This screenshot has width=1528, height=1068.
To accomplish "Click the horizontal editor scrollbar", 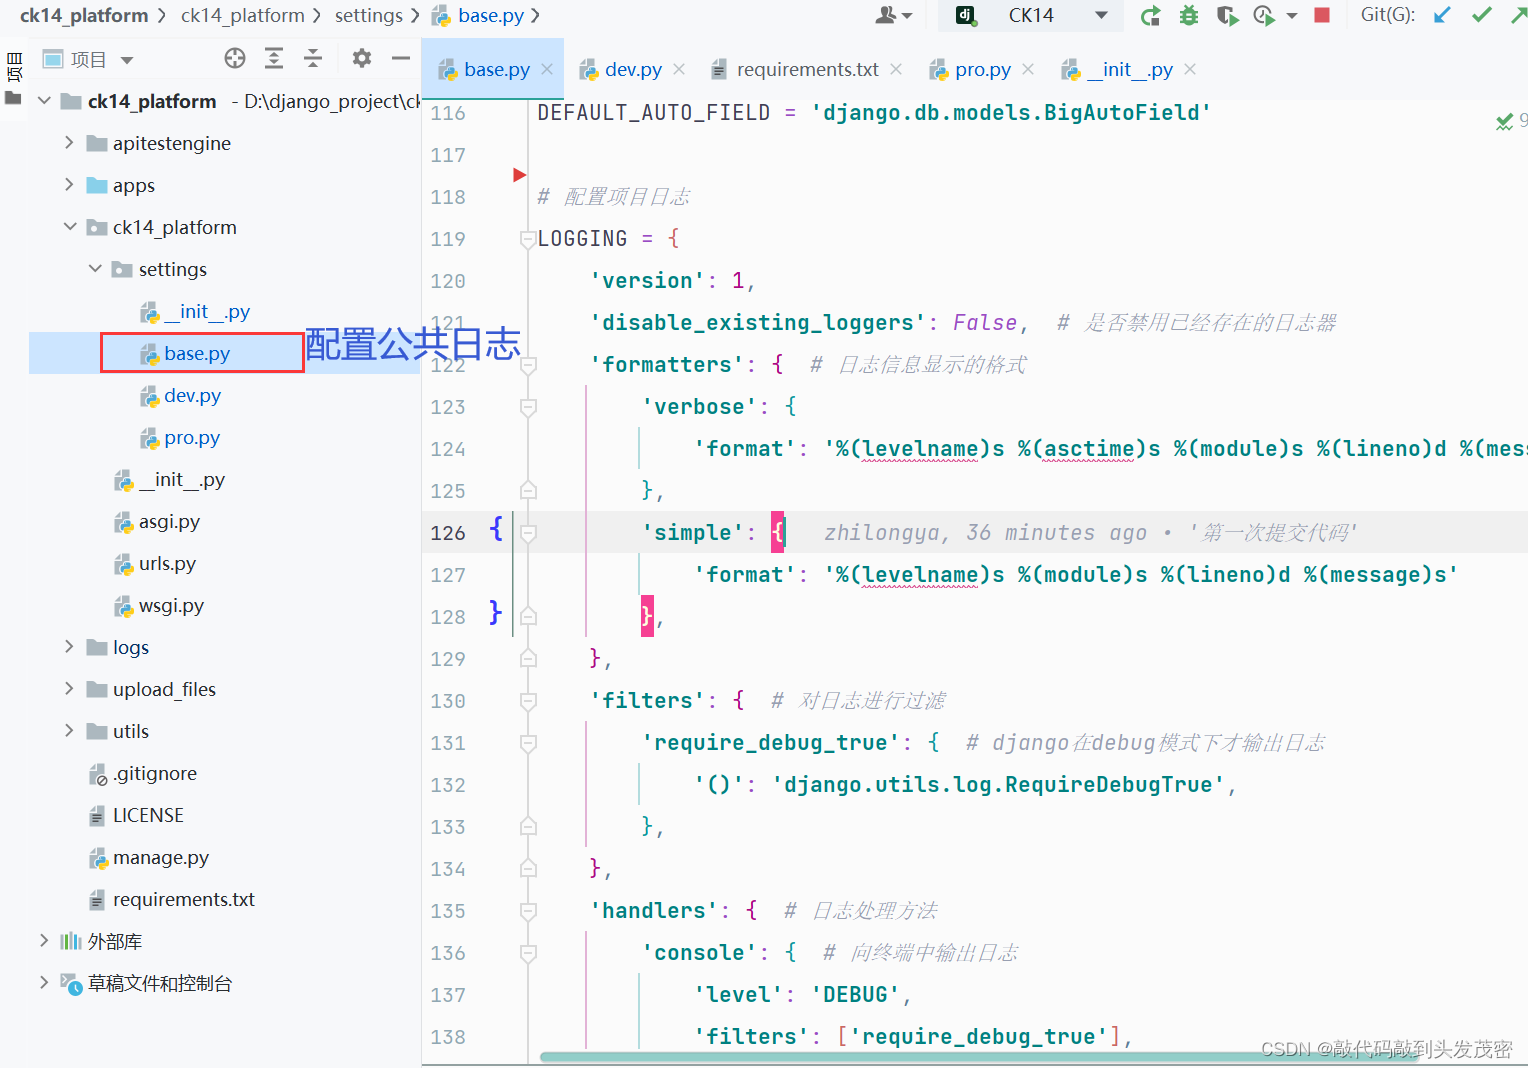I will click(980, 1057).
